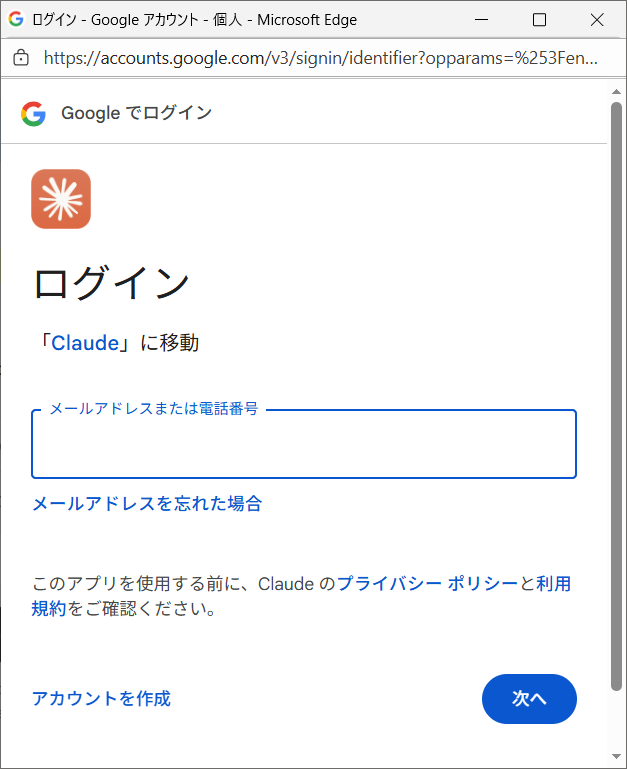Maximize the Edge sign-in window
Screen dimensions: 627x769
coord(539,19)
